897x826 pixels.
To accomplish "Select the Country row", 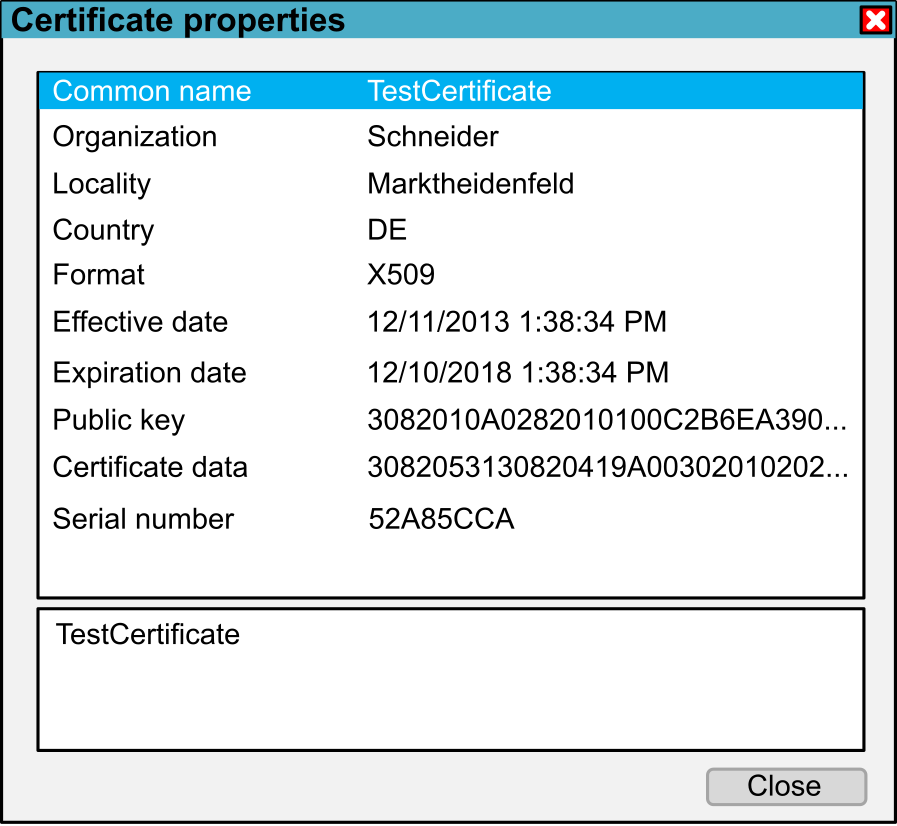I will (x=451, y=229).
